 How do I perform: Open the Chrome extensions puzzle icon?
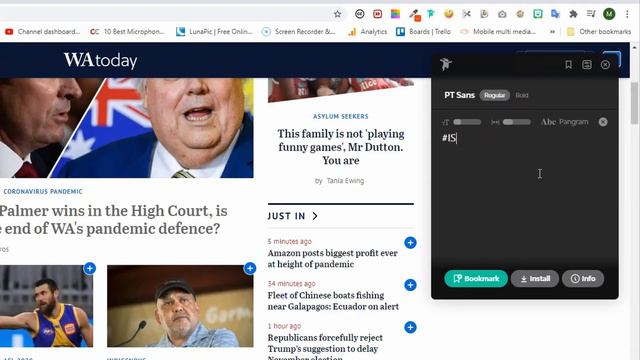coord(573,14)
